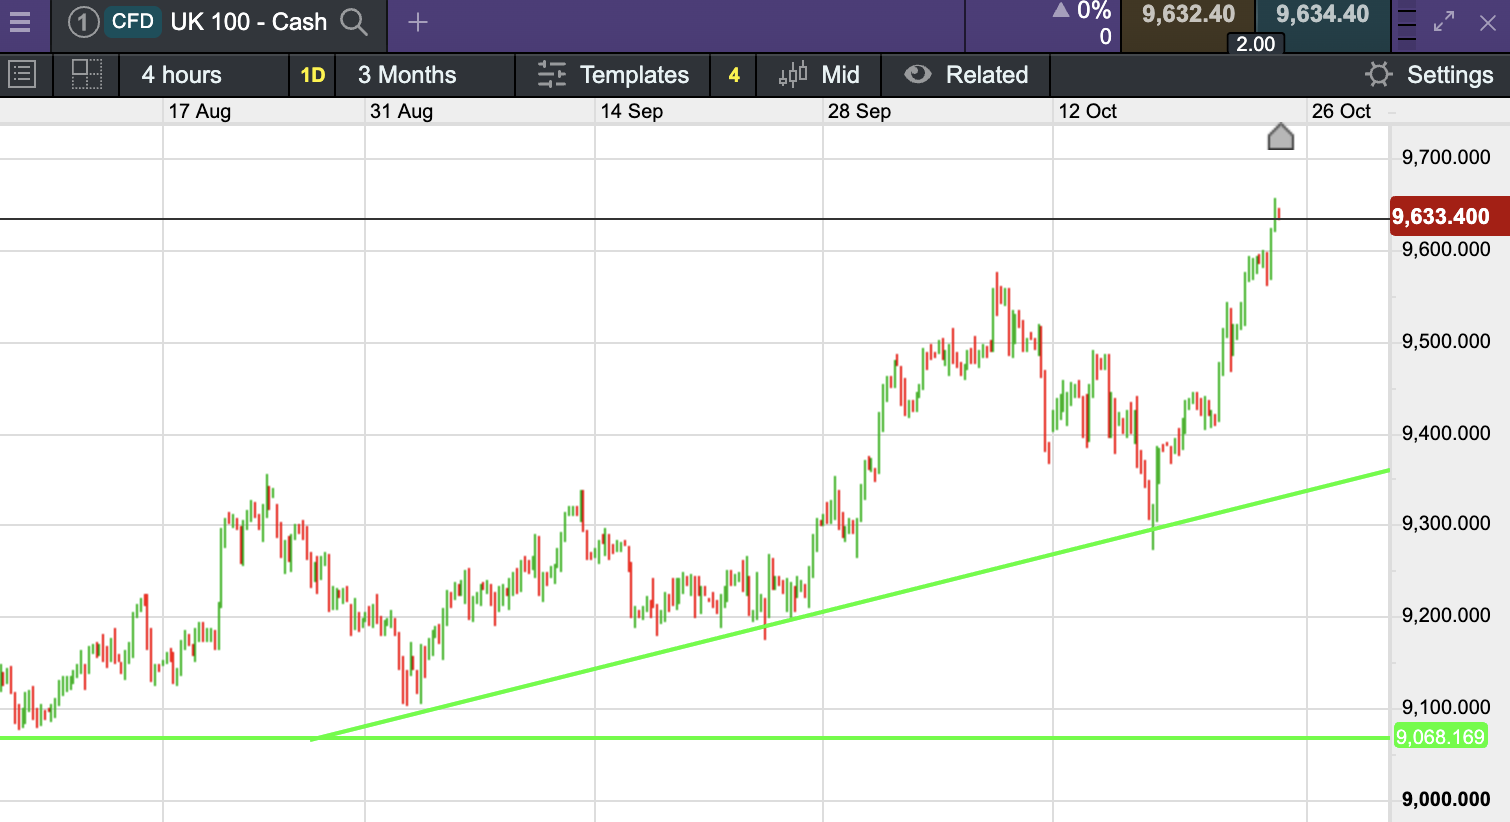The height and width of the screenshot is (822, 1510).
Task: Click the 9,200.000 axis label
Action: click(x=1446, y=615)
